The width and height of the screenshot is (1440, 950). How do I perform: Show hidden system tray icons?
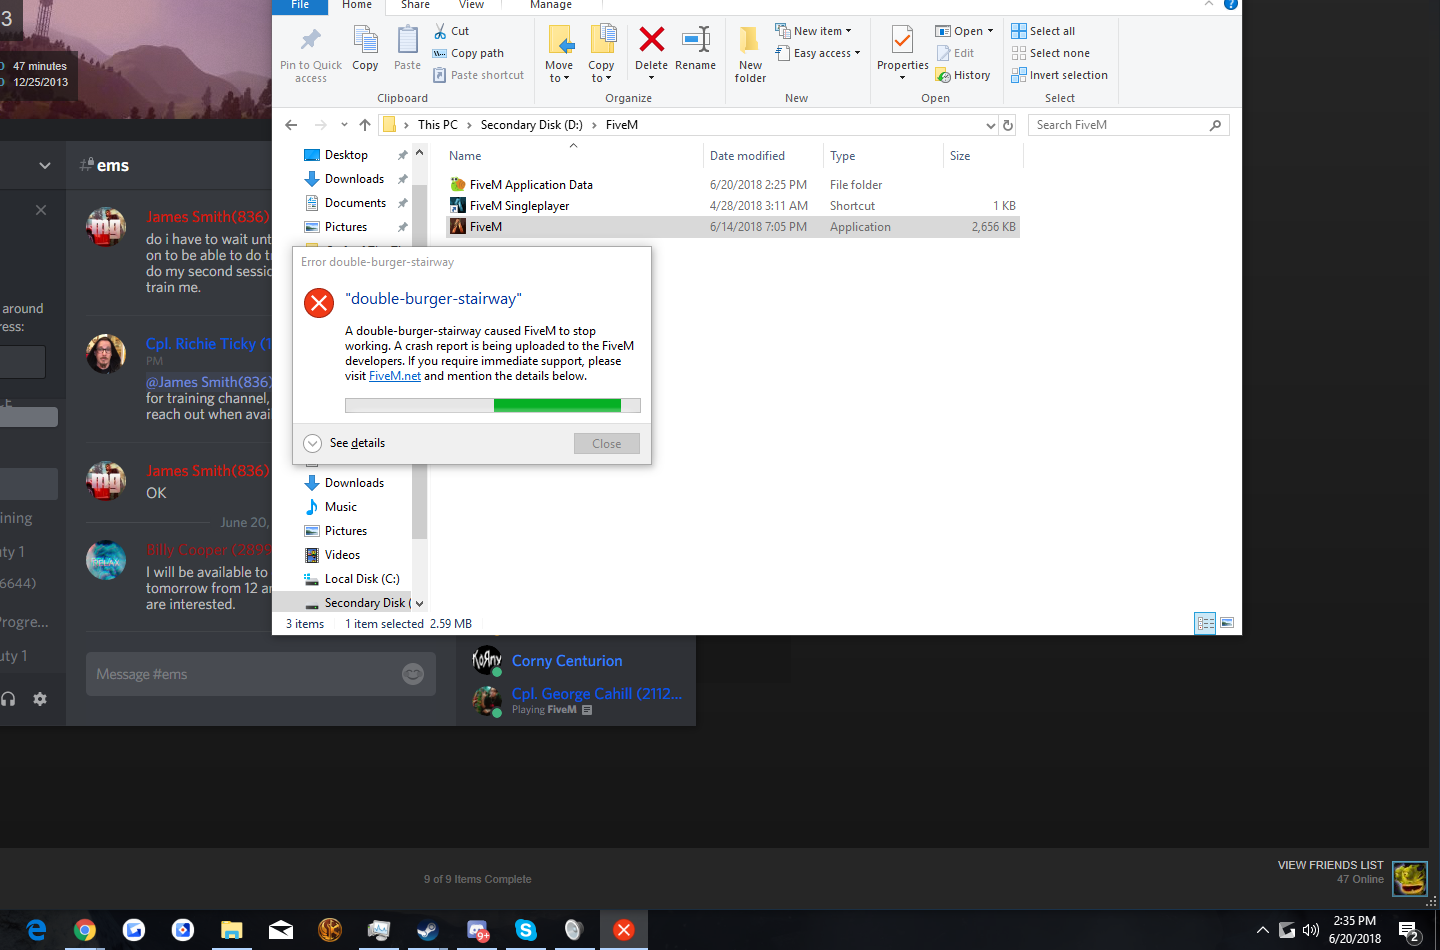[1263, 931]
